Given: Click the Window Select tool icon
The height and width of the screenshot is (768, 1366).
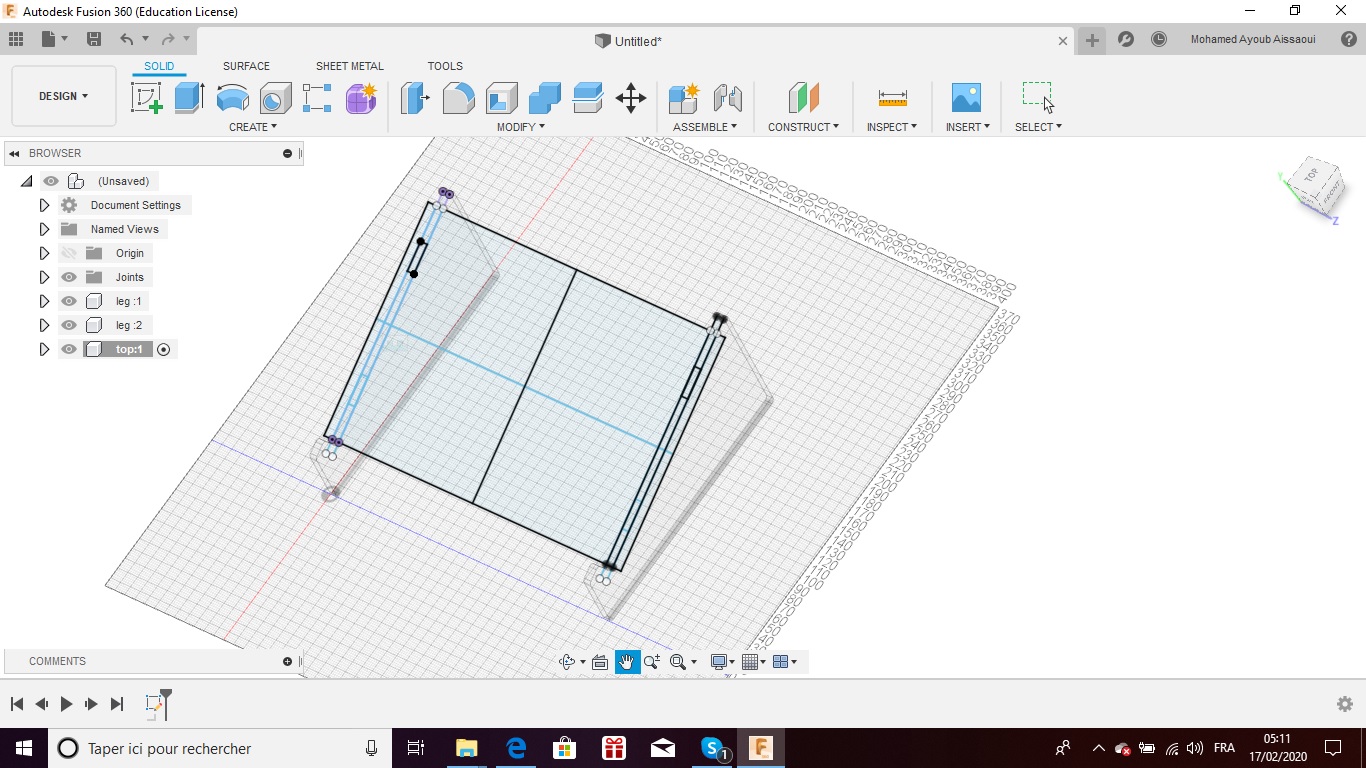Looking at the screenshot, I should pyautogui.click(x=1038, y=97).
